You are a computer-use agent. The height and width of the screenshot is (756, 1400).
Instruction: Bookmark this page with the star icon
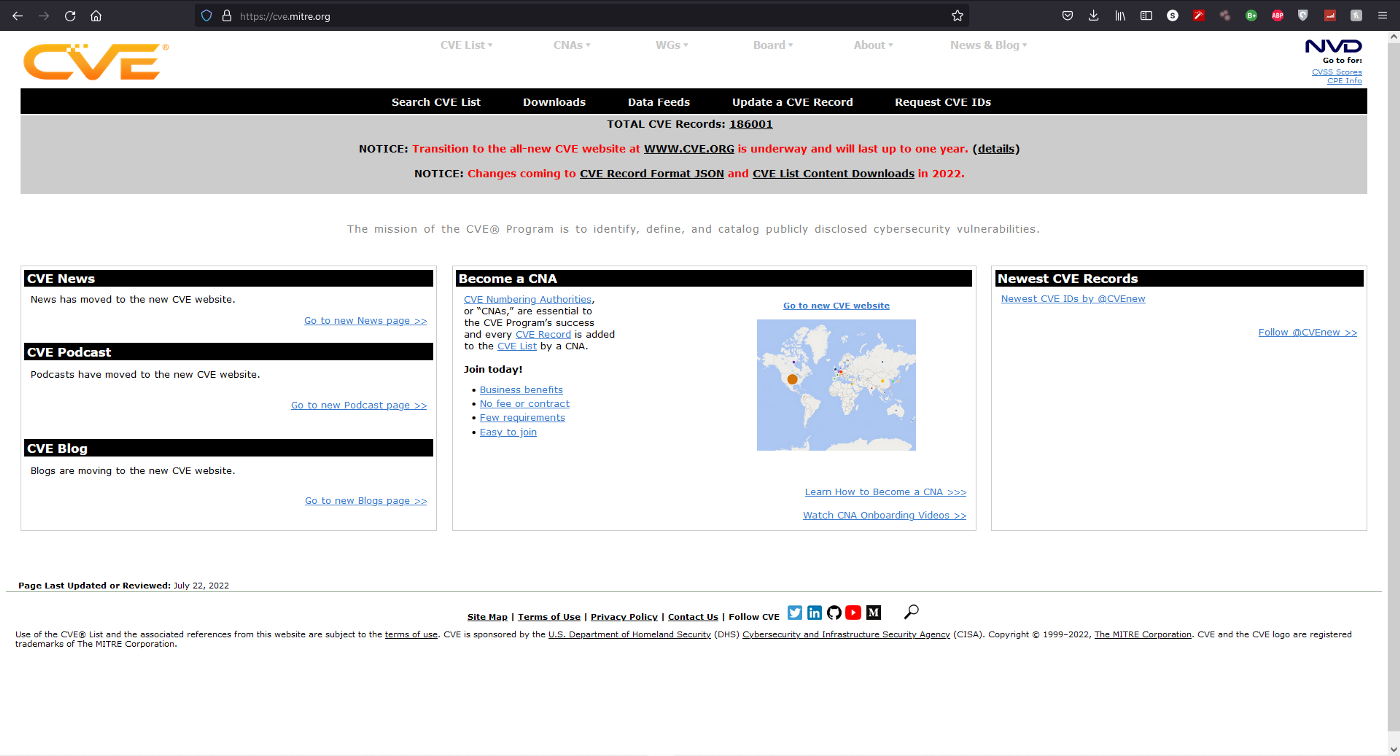point(957,16)
